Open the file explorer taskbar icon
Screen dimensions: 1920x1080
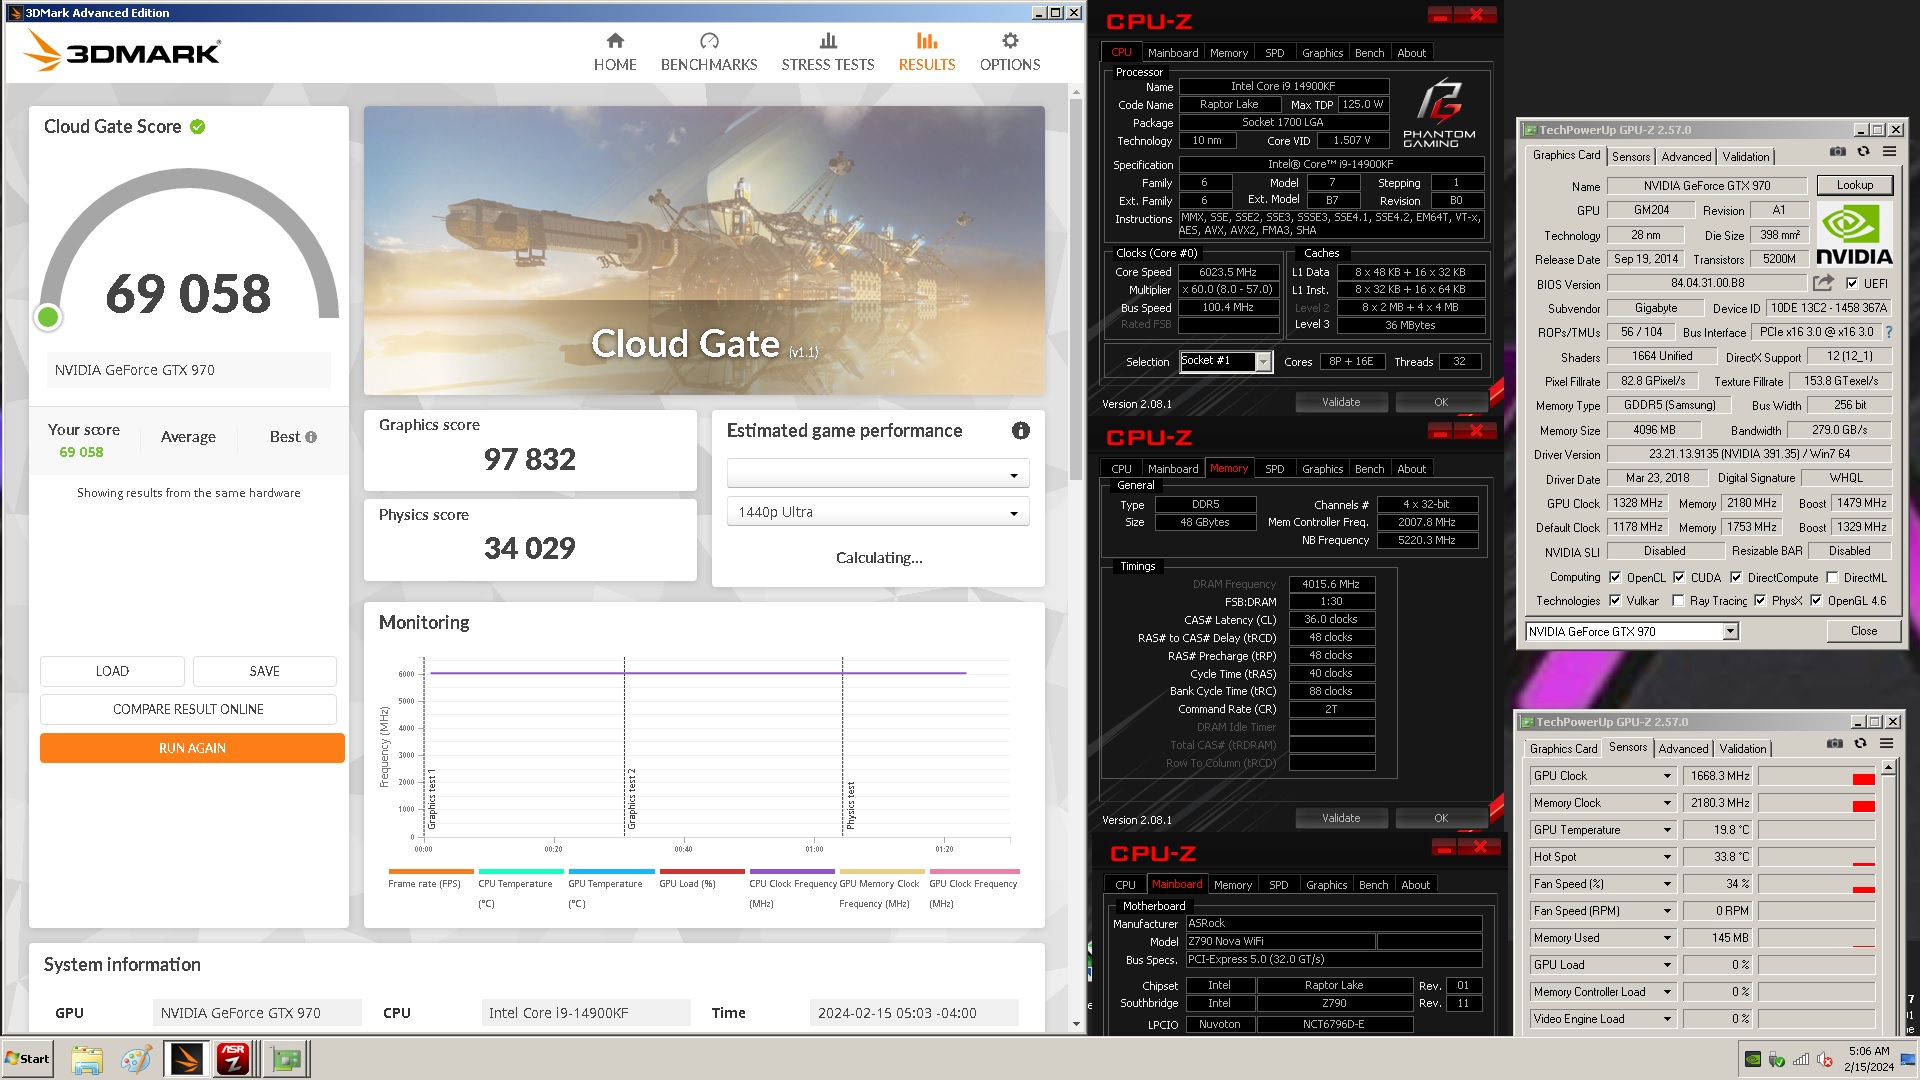[x=87, y=1059]
